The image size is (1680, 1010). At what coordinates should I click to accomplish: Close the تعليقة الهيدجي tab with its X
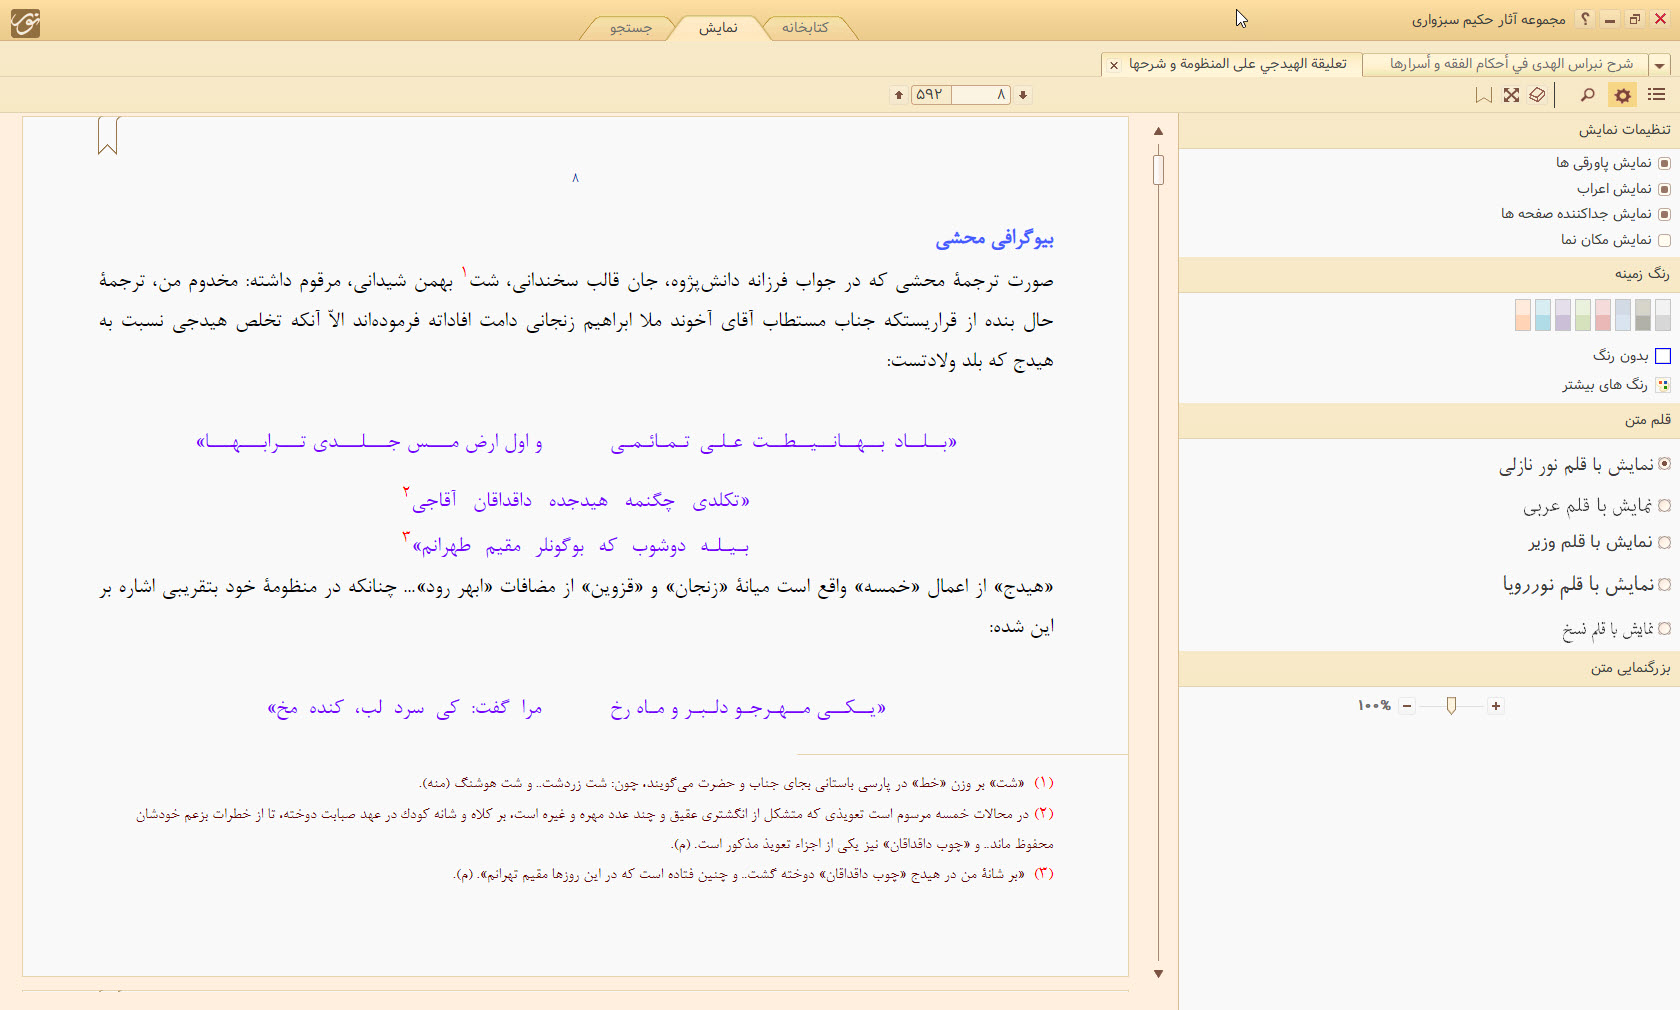tap(1114, 65)
